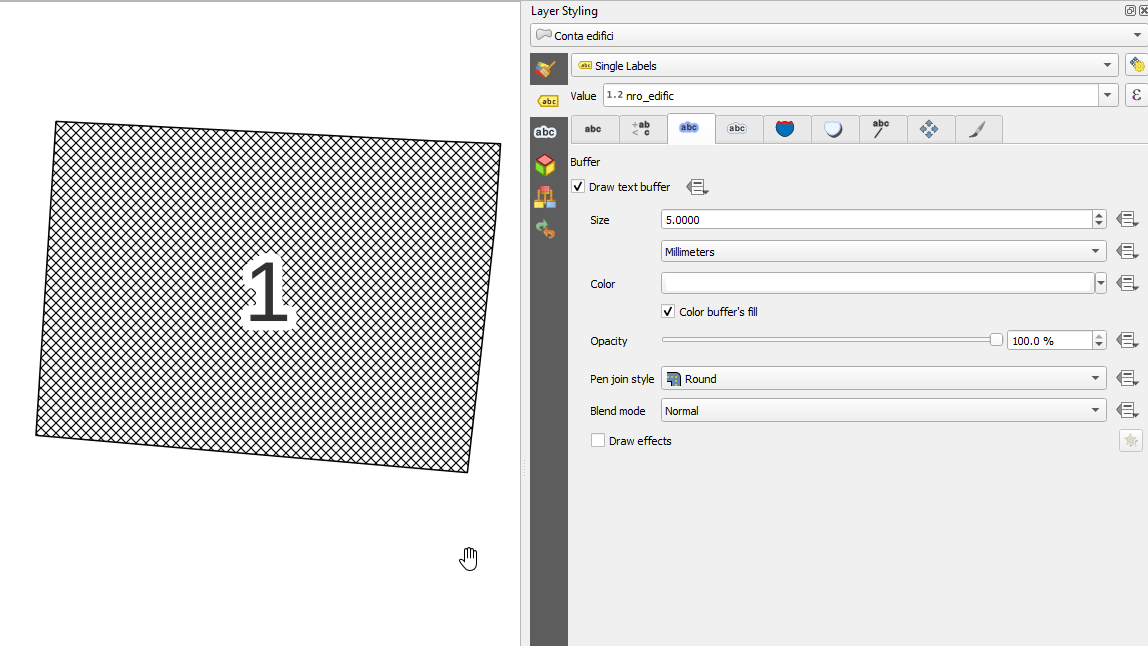Viewport: 1148px width, 646px height.
Task: Click data-defined override icon for Opacity
Action: [1127, 341]
